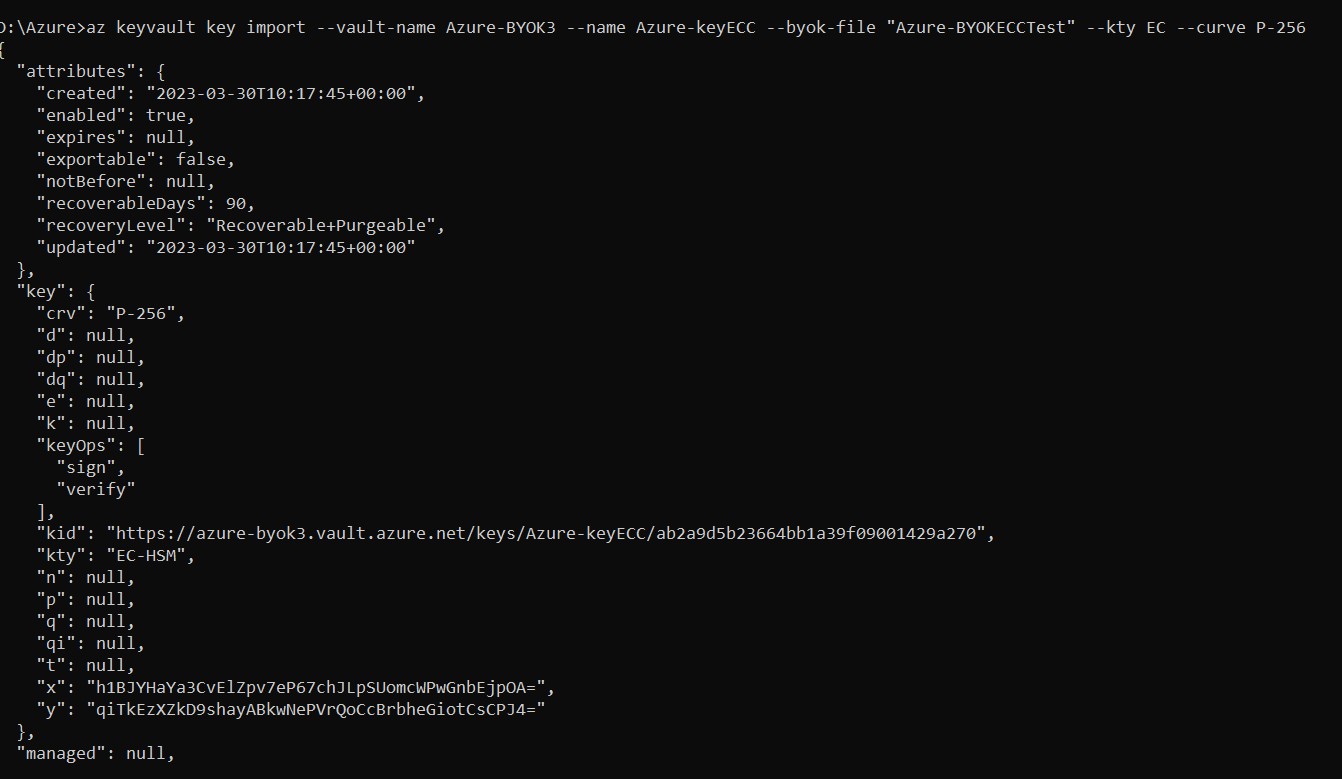Select the "--vault-name" flag in the command
The width and height of the screenshot is (1342, 779).
tap(376, 27)
